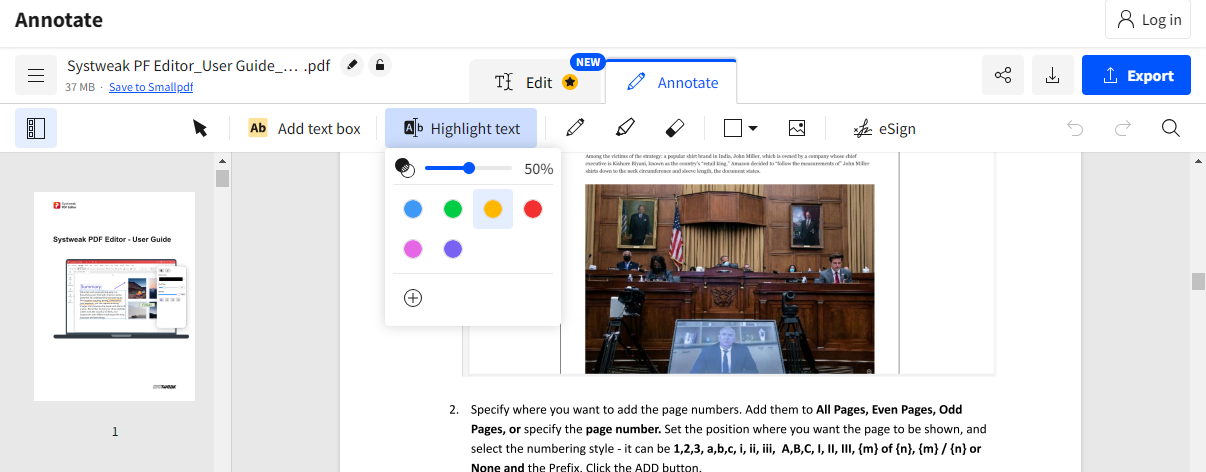
Task: Click the opacity icon in color popup
Action: point(404,168)
